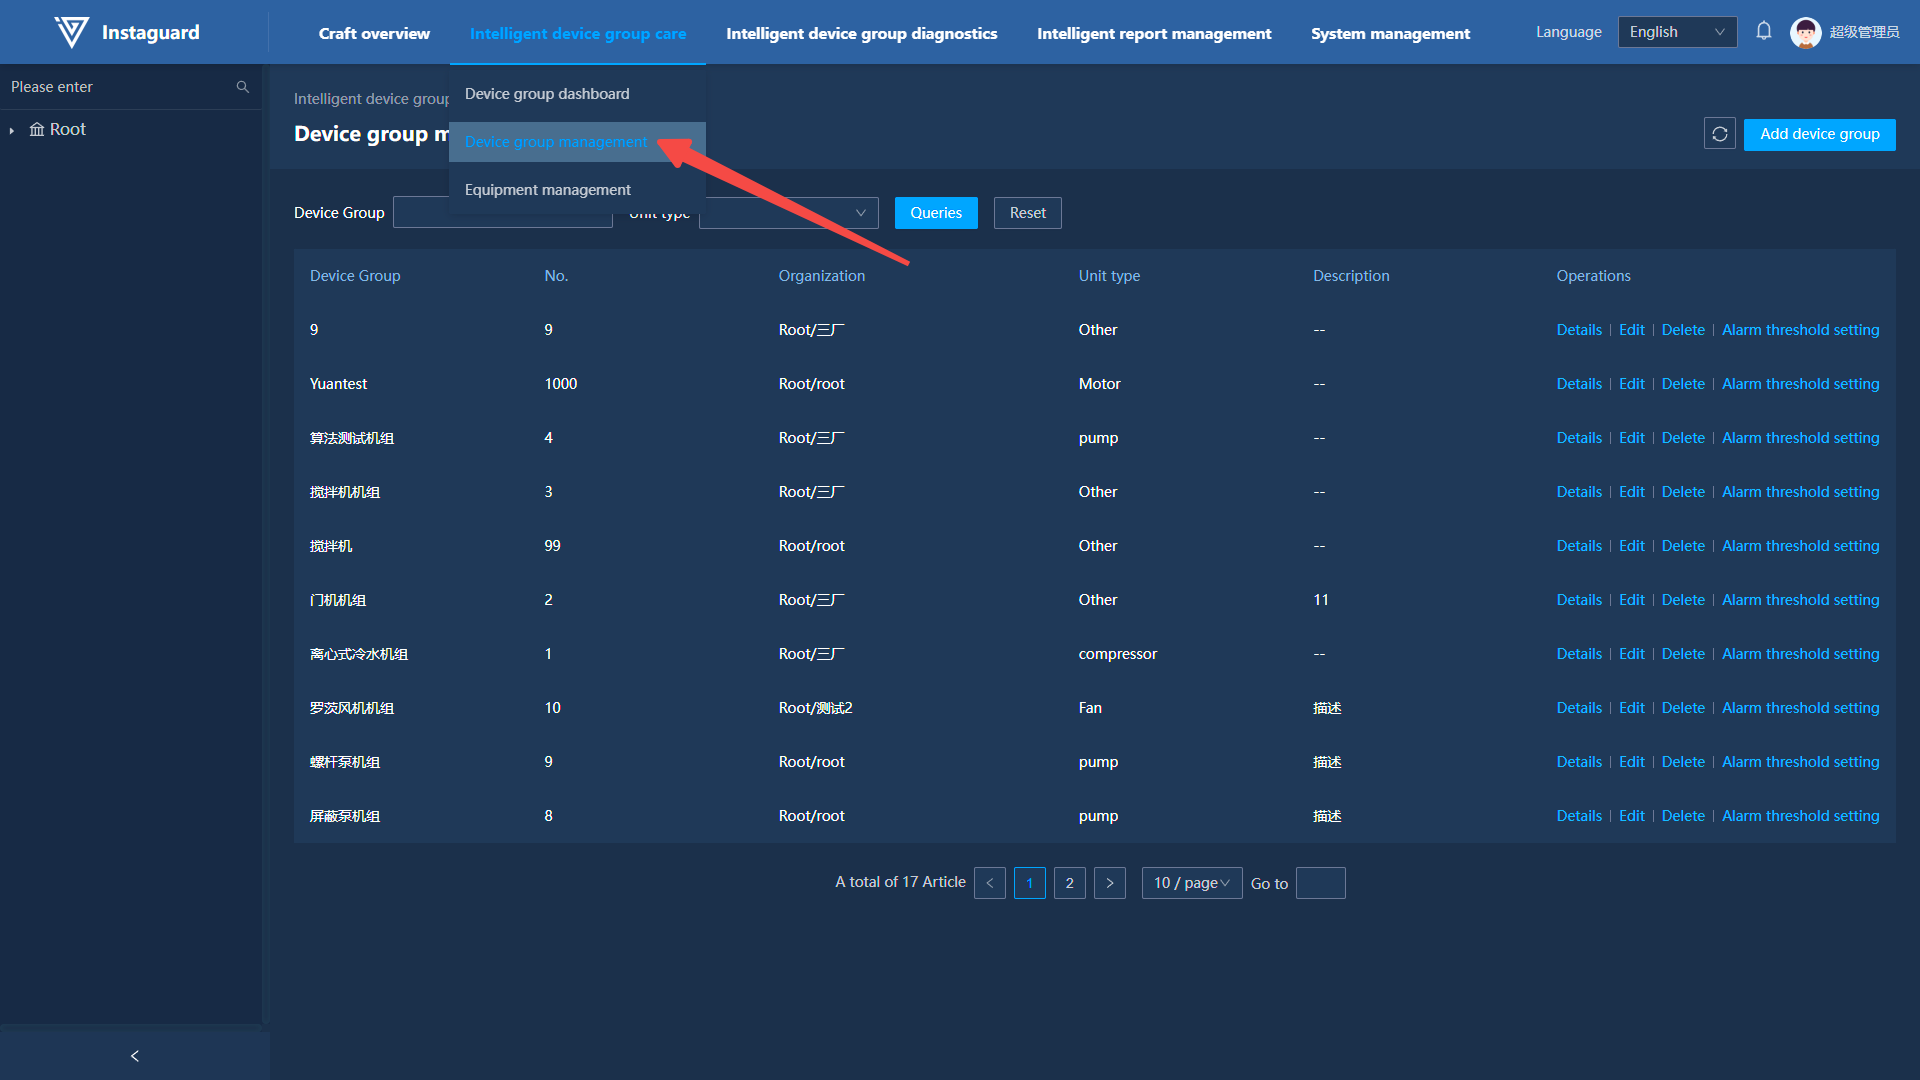
Task: Open Intelligent report management tab
Action: 1154,33
